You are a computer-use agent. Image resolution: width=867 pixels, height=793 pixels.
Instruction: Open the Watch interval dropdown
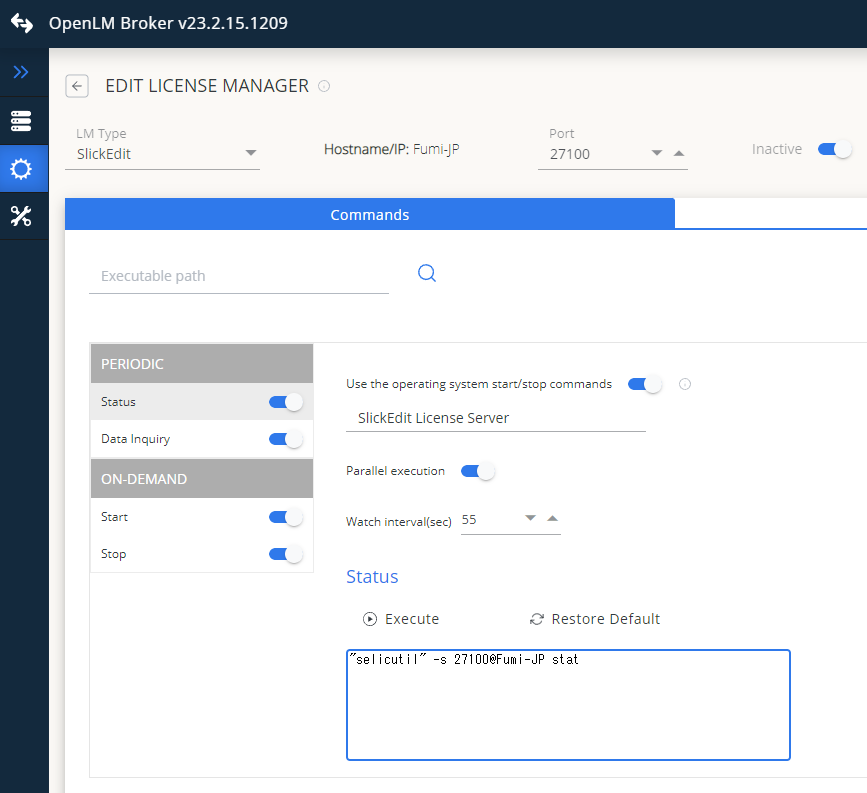pos(531,519)
